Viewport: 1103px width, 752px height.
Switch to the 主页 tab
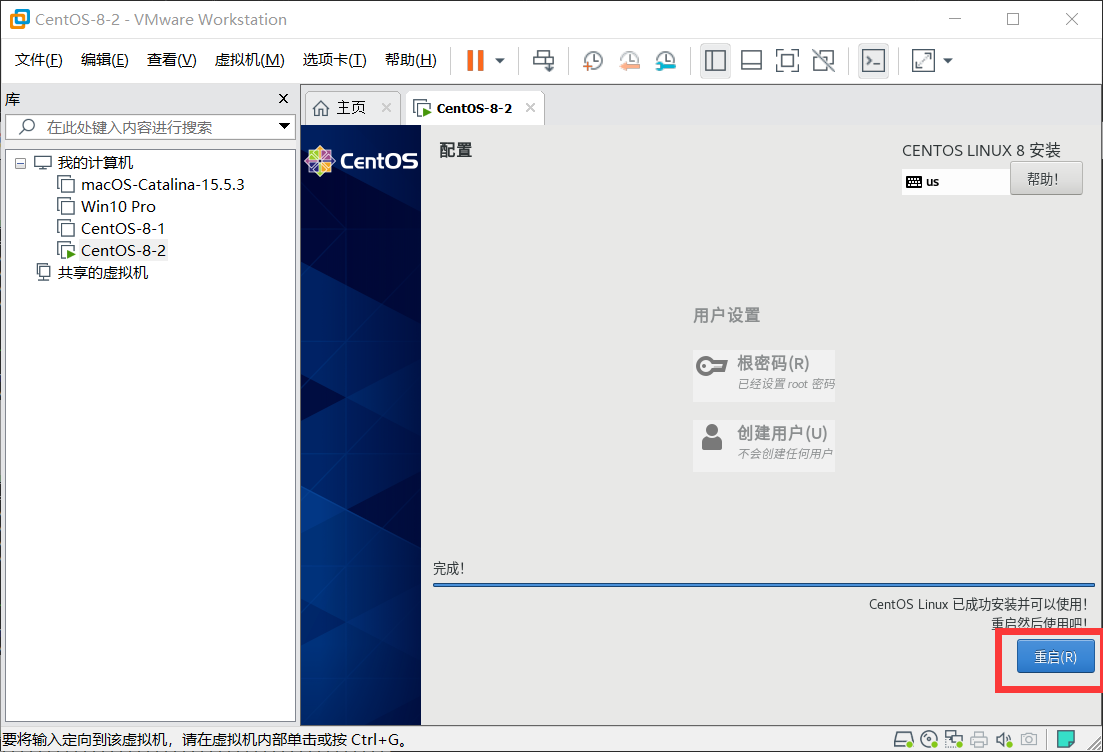tap(341, 108)
